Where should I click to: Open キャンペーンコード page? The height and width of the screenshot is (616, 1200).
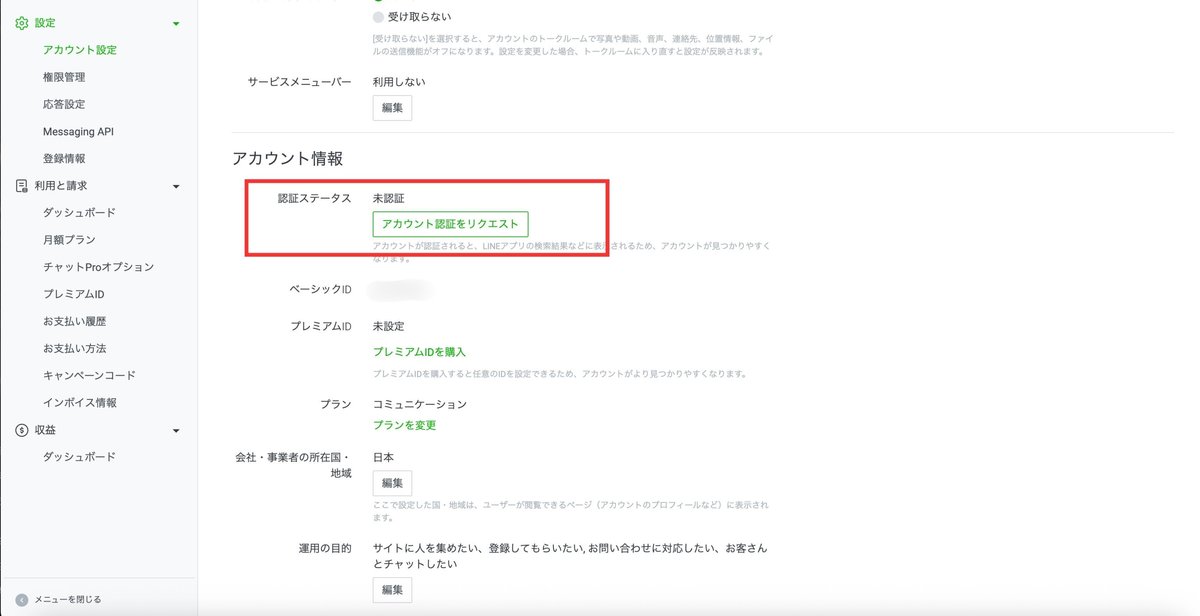pyautogui.click(x=89, y=376)
